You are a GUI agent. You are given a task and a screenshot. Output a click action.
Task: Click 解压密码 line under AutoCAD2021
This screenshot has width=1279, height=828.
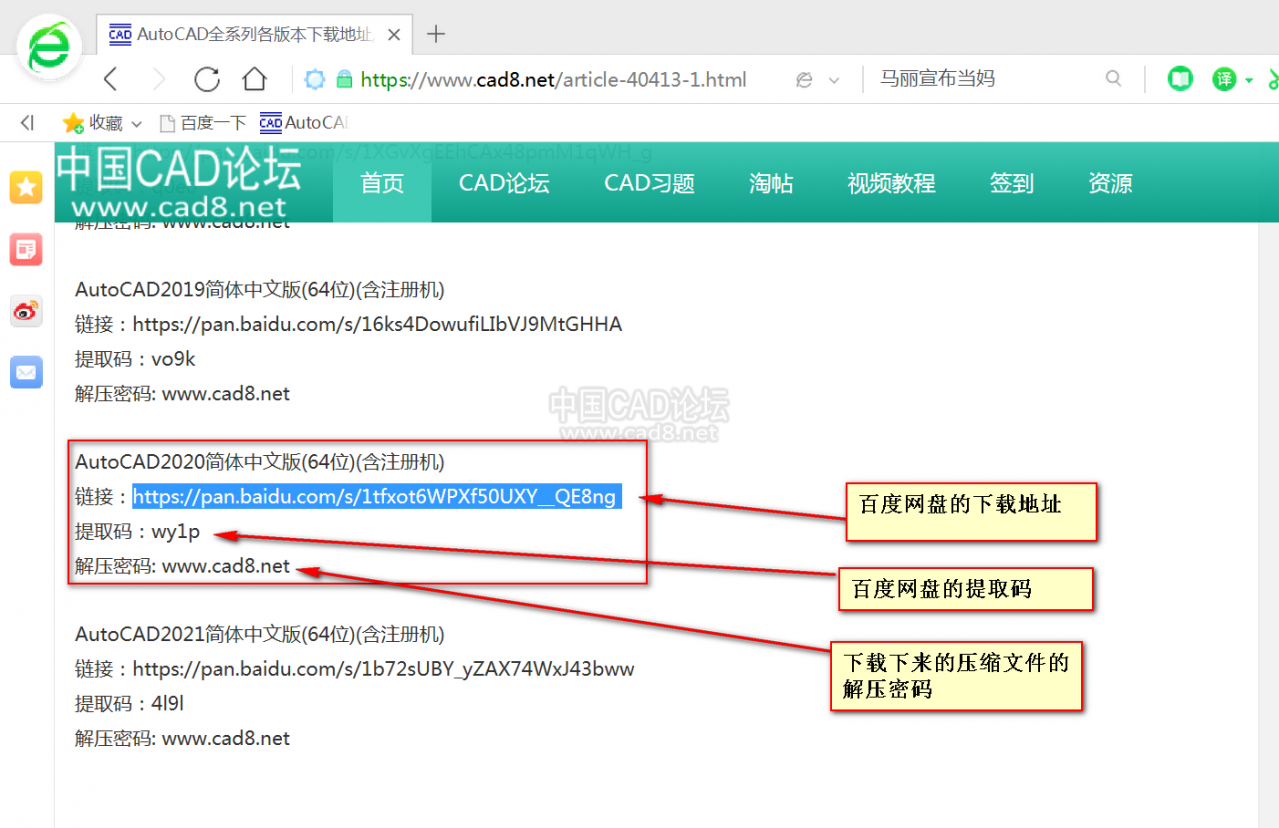(x=182, y=739)
